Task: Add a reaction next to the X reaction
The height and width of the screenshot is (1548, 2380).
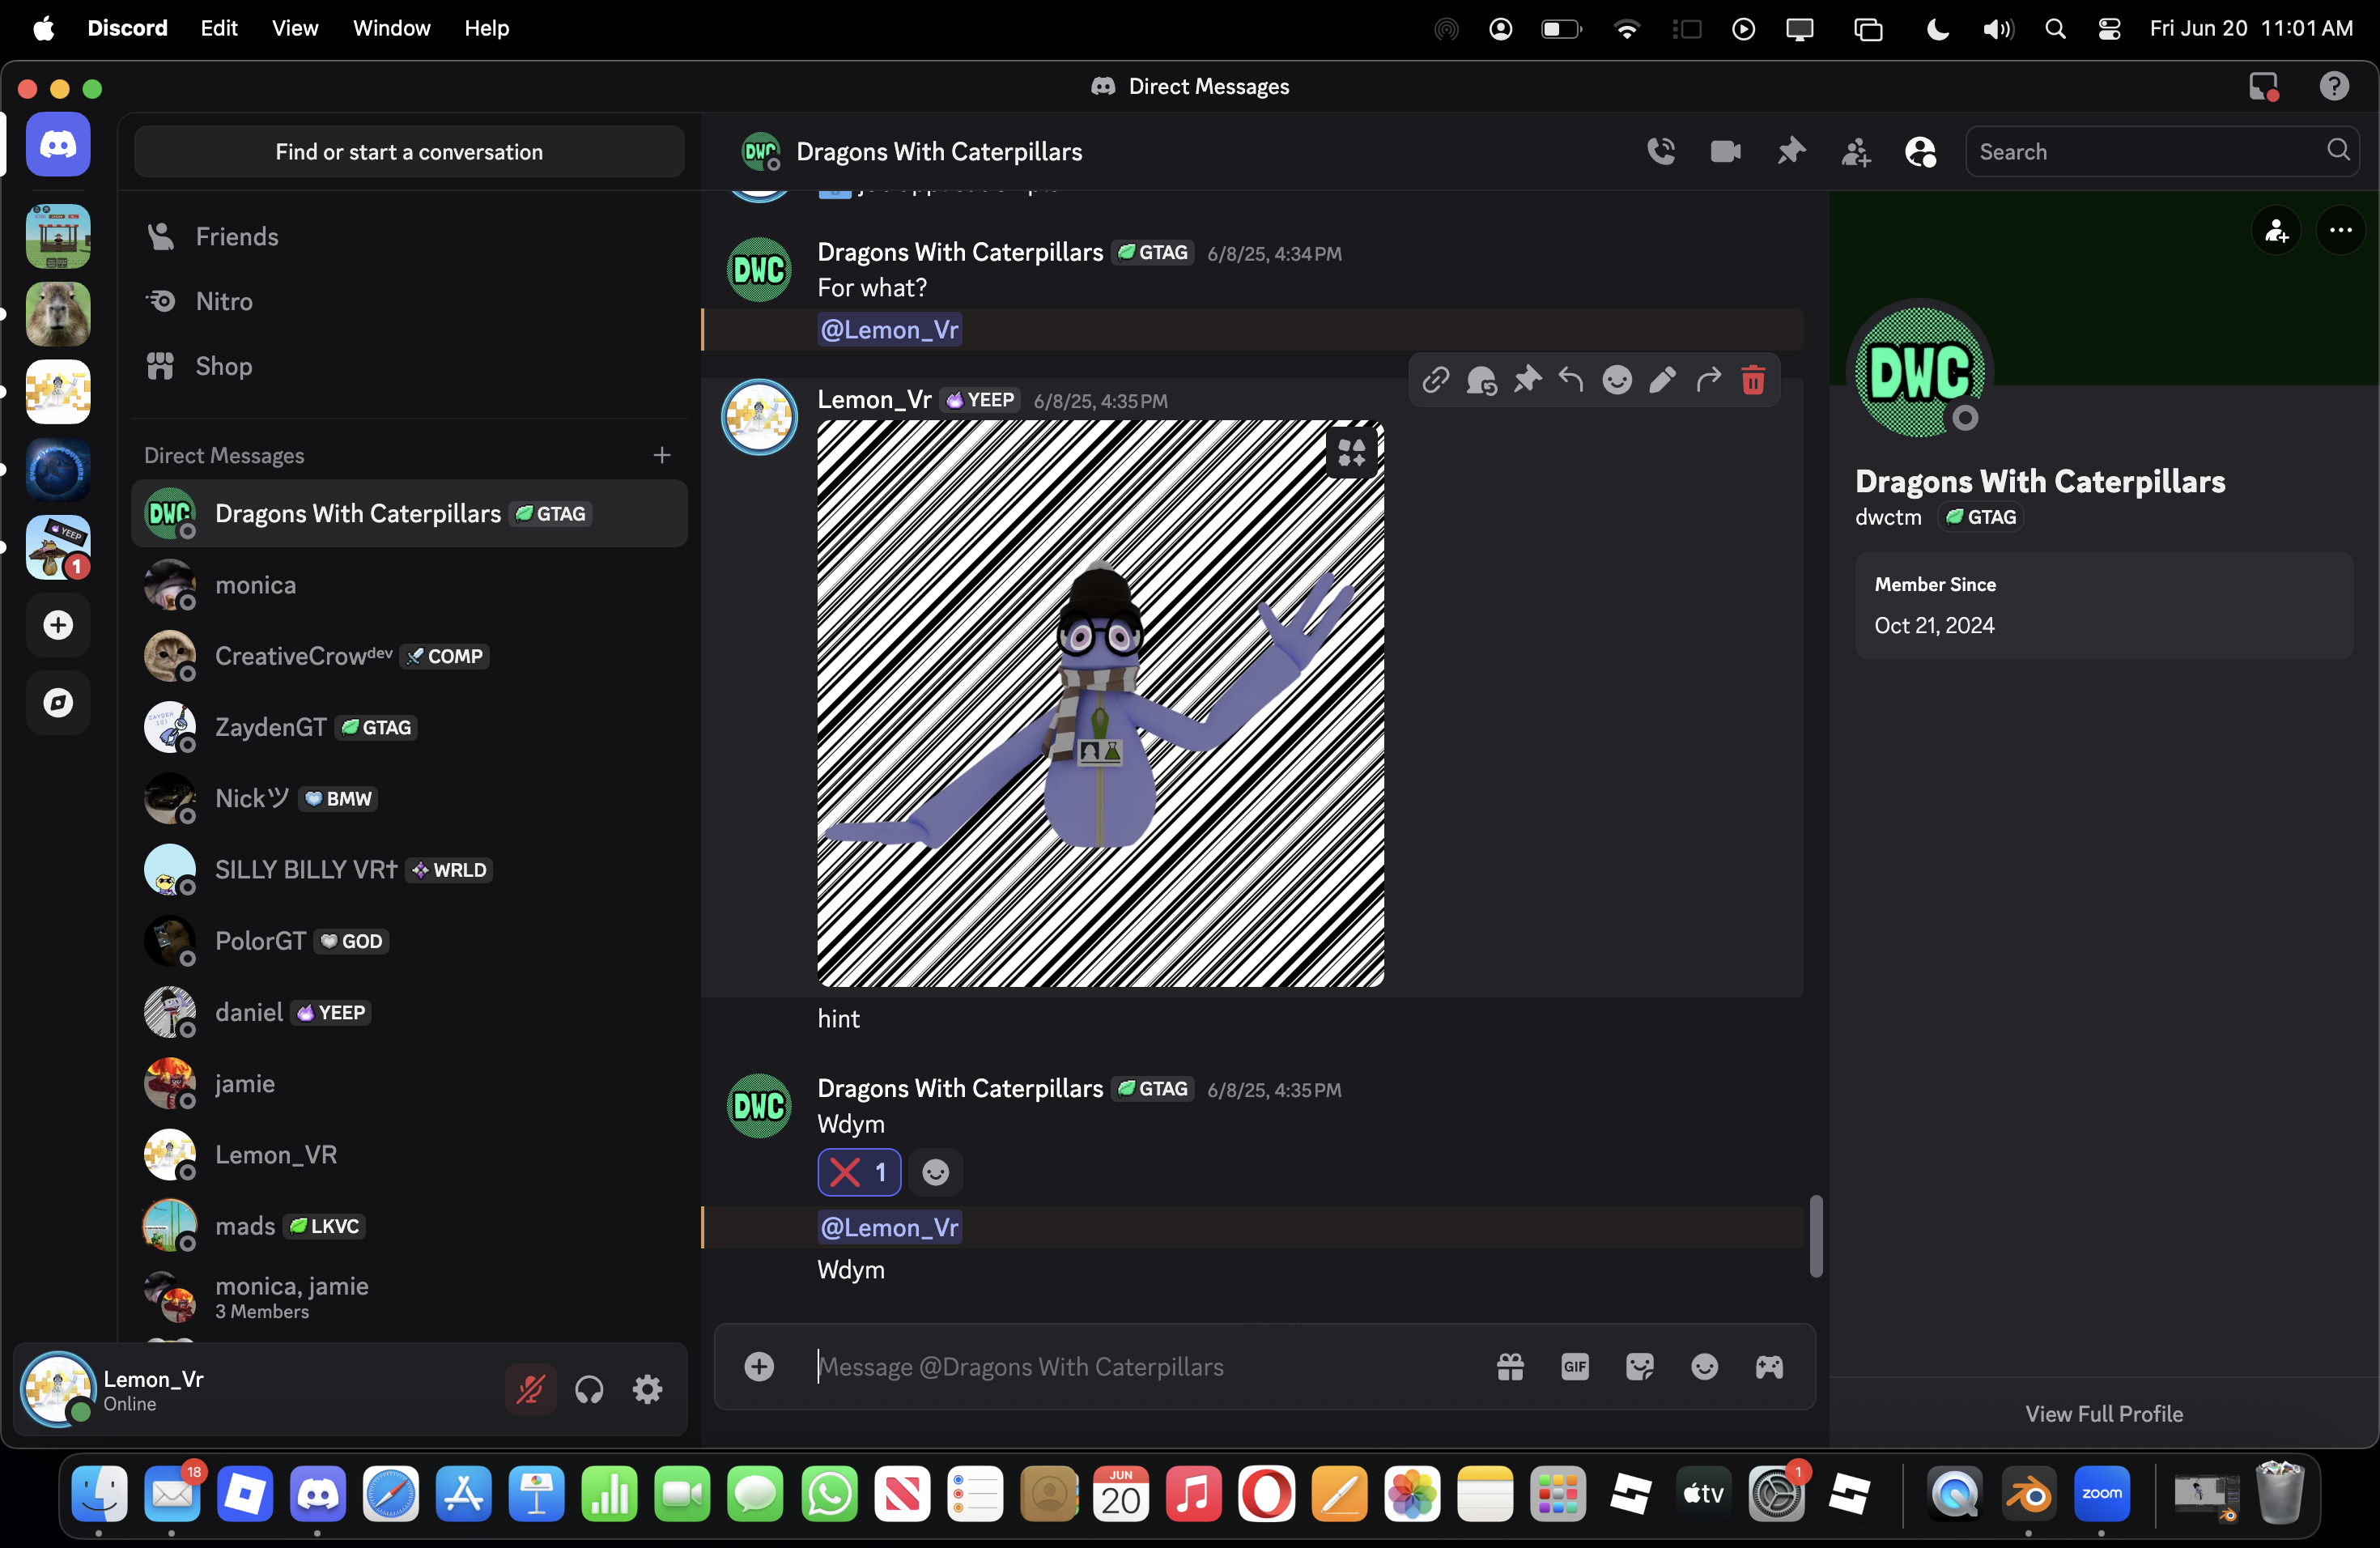Action: click(935, 1172)
